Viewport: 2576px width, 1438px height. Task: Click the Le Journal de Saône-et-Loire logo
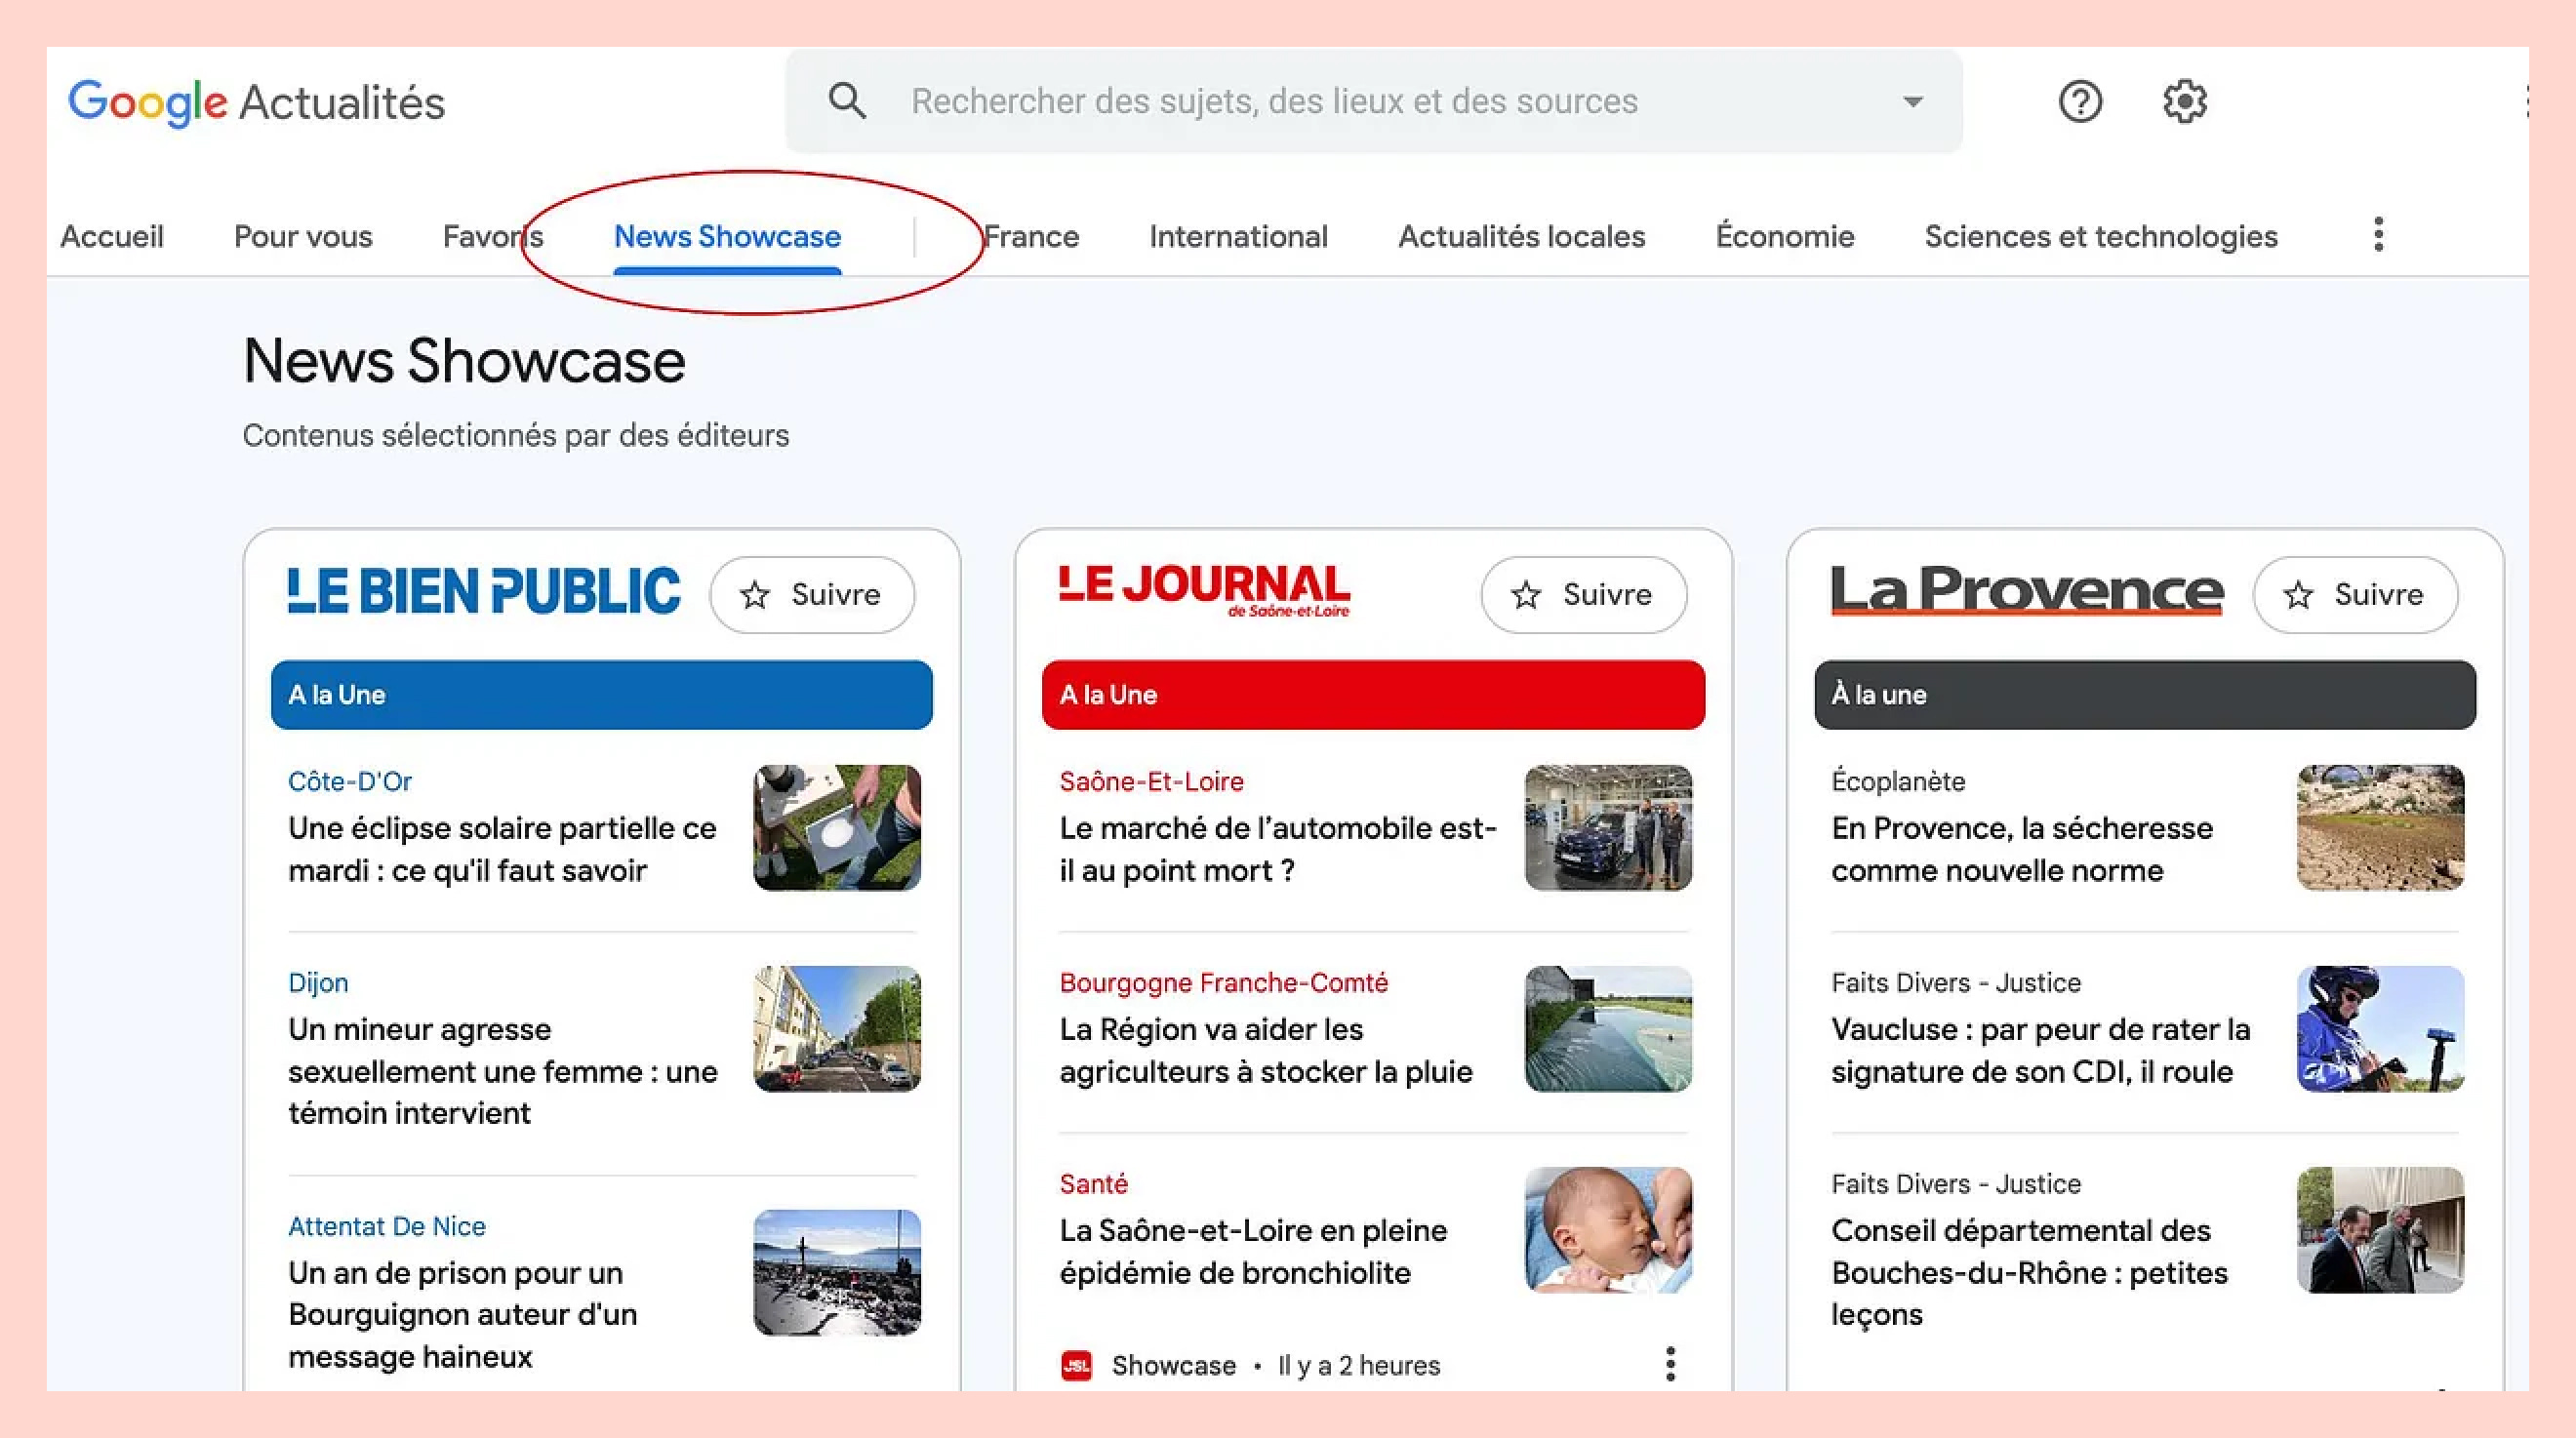(1204, 590)
